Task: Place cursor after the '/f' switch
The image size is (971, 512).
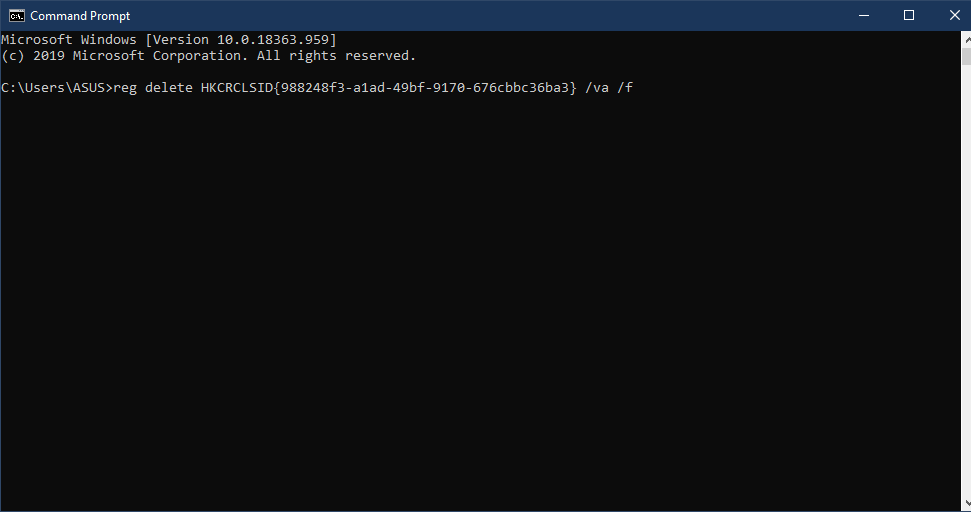Action: tap(634, 88)
